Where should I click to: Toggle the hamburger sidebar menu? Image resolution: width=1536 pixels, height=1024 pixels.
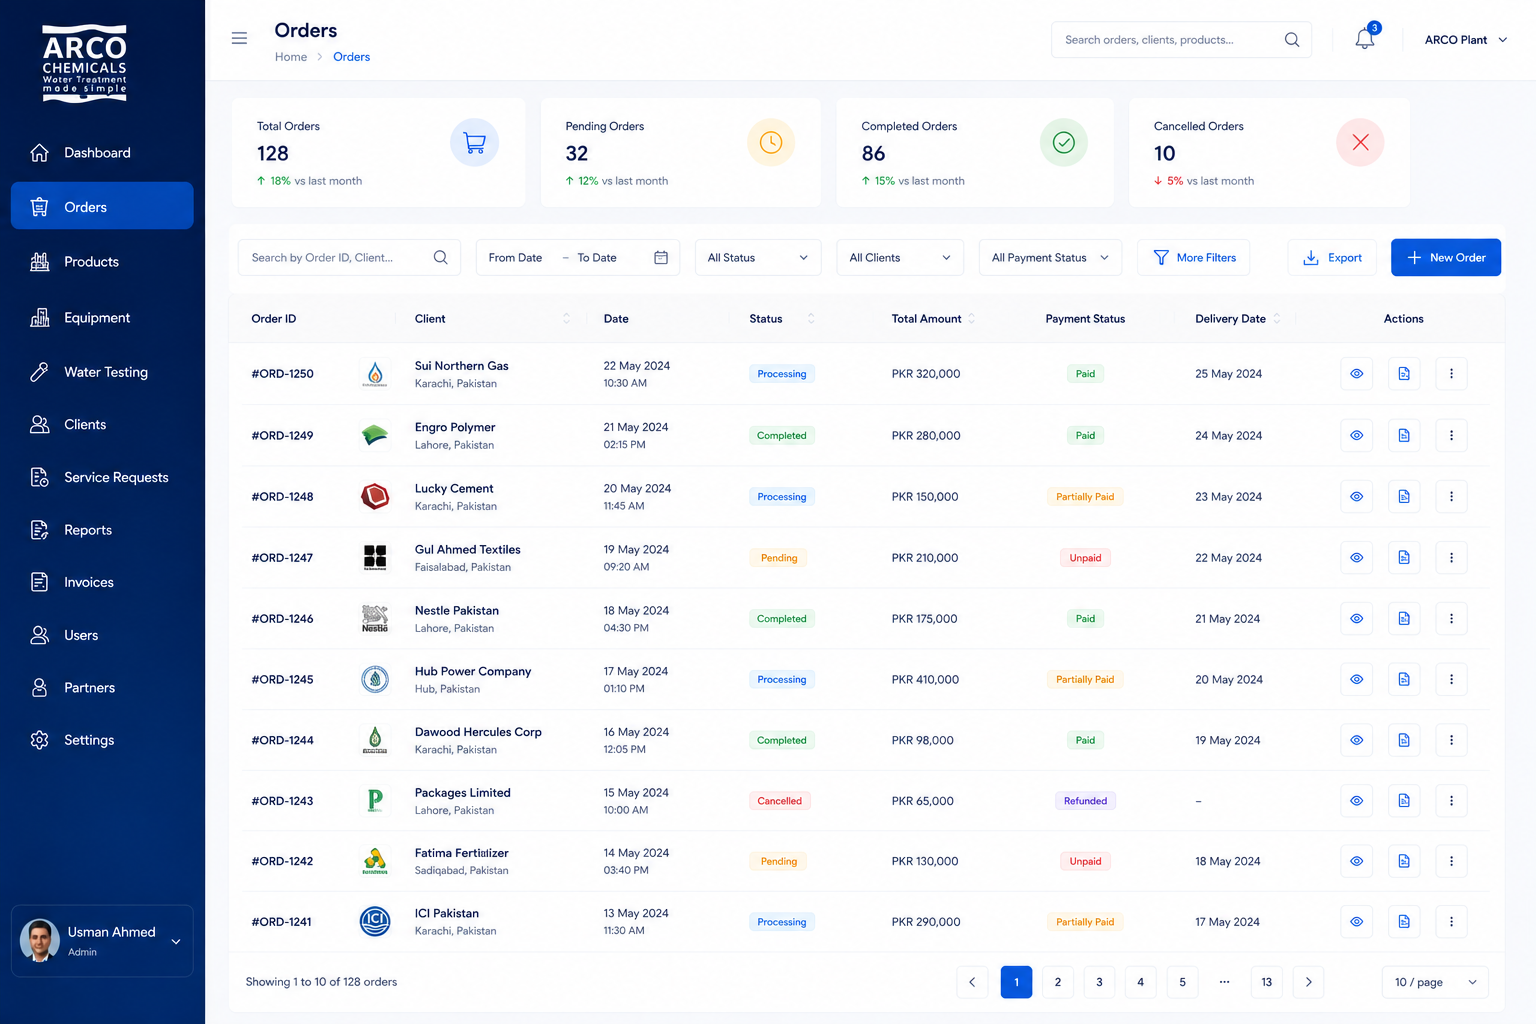[x=239, y=39]
